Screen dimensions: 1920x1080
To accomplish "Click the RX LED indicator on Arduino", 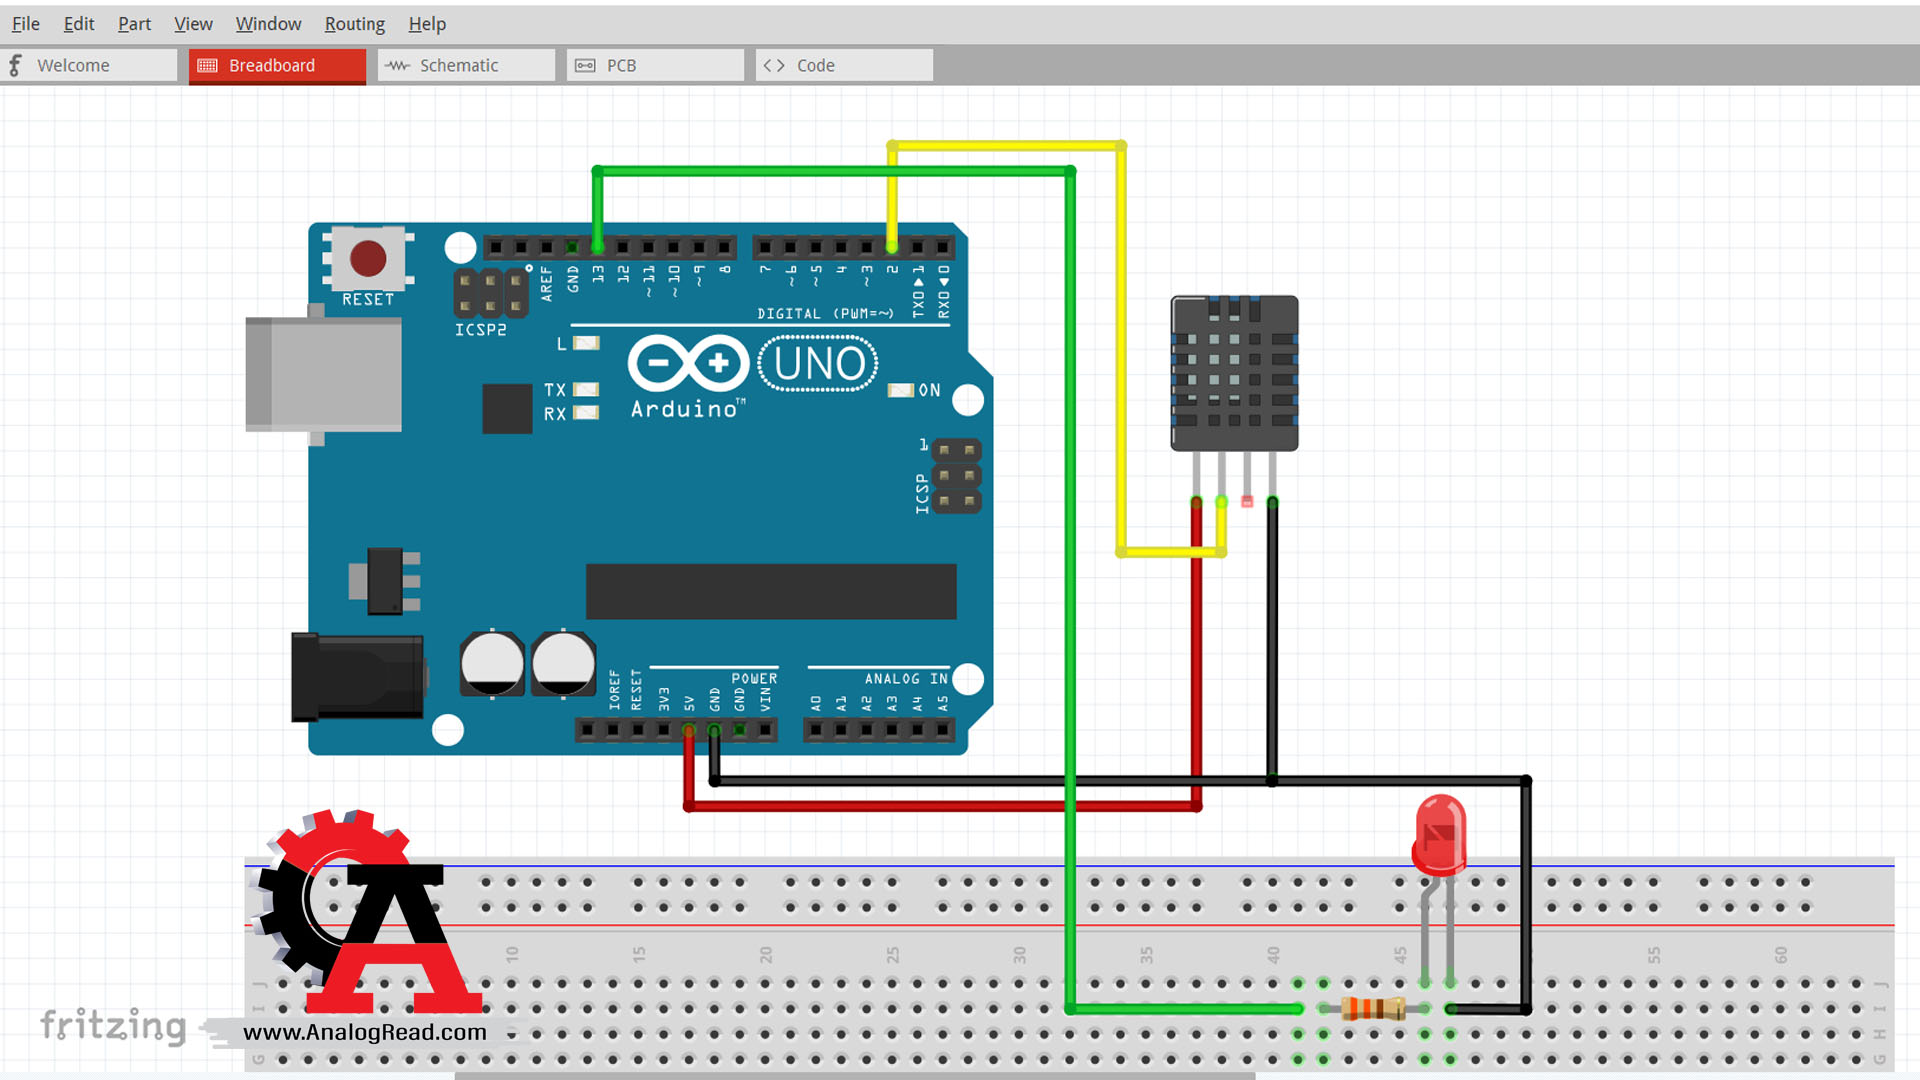I will (x=586, y=413).
